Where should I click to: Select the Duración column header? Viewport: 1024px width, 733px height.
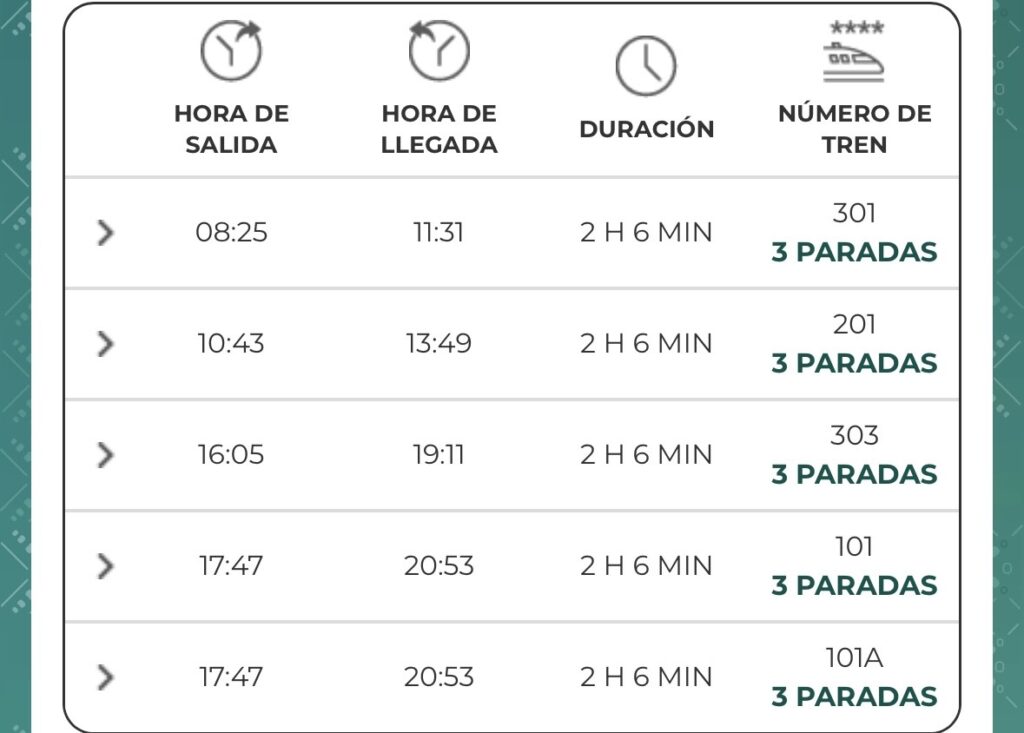click(x=647, y=129)
